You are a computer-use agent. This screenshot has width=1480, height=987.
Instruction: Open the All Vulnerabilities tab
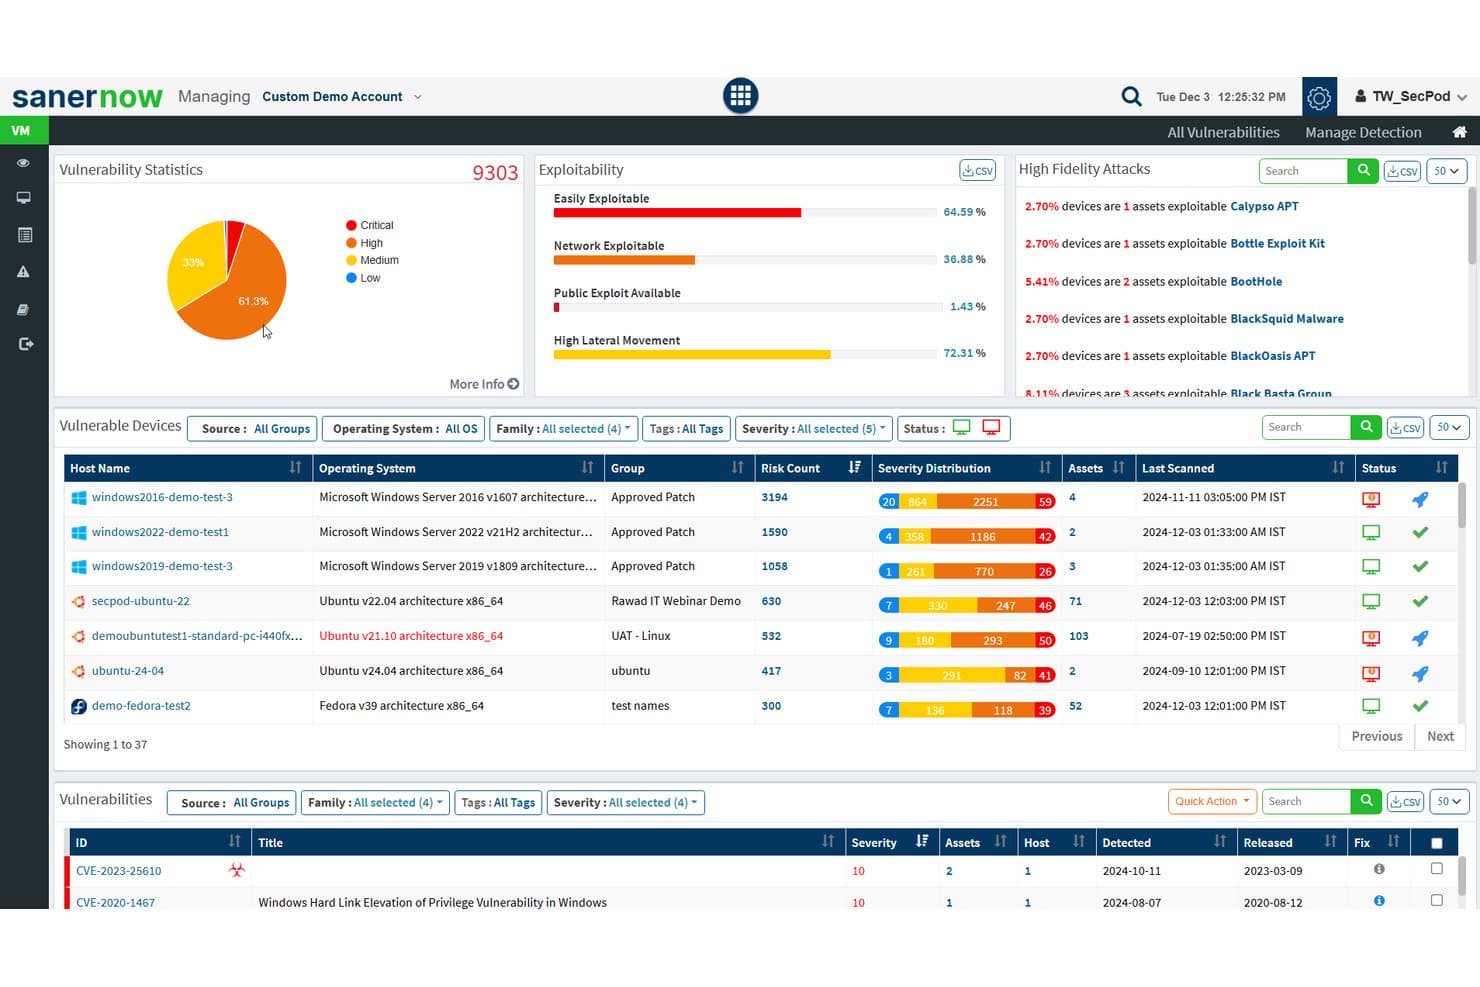click(1223, 132)
